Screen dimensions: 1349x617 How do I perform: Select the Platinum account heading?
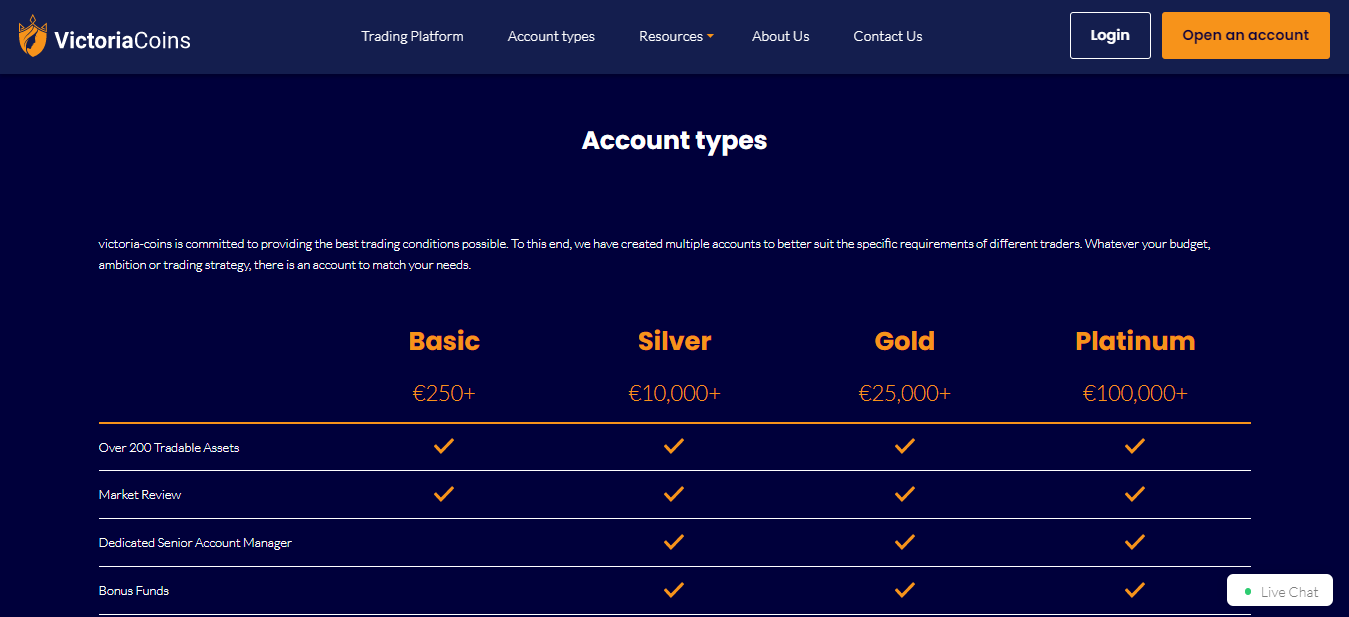[x=1135, y=341]
